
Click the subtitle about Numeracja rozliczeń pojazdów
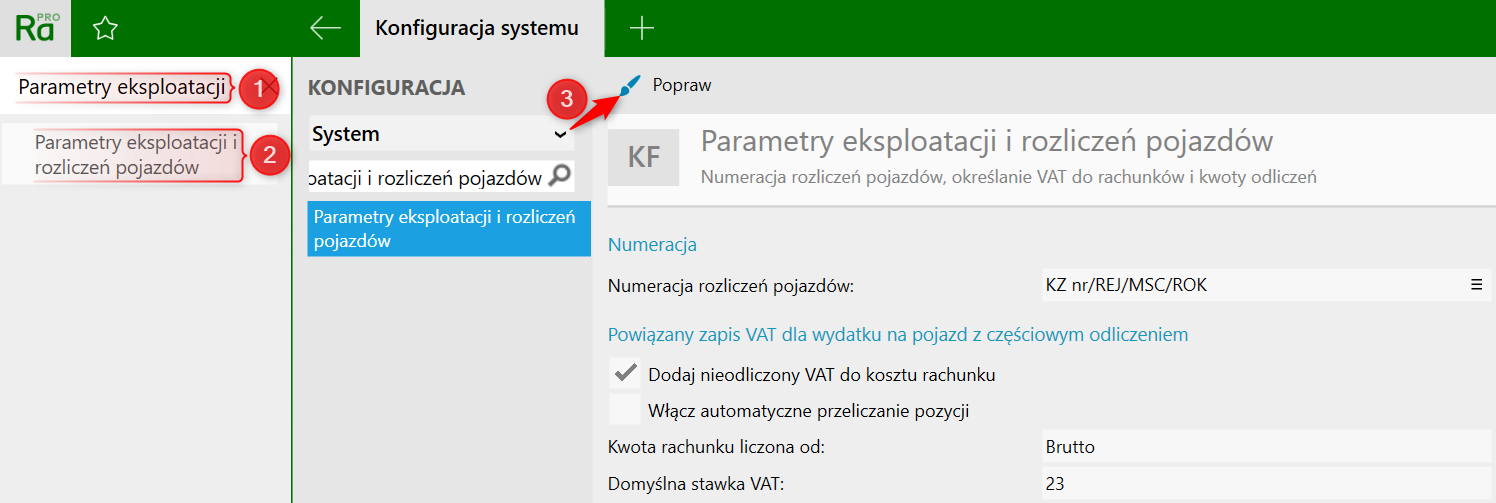[1008, 177]
